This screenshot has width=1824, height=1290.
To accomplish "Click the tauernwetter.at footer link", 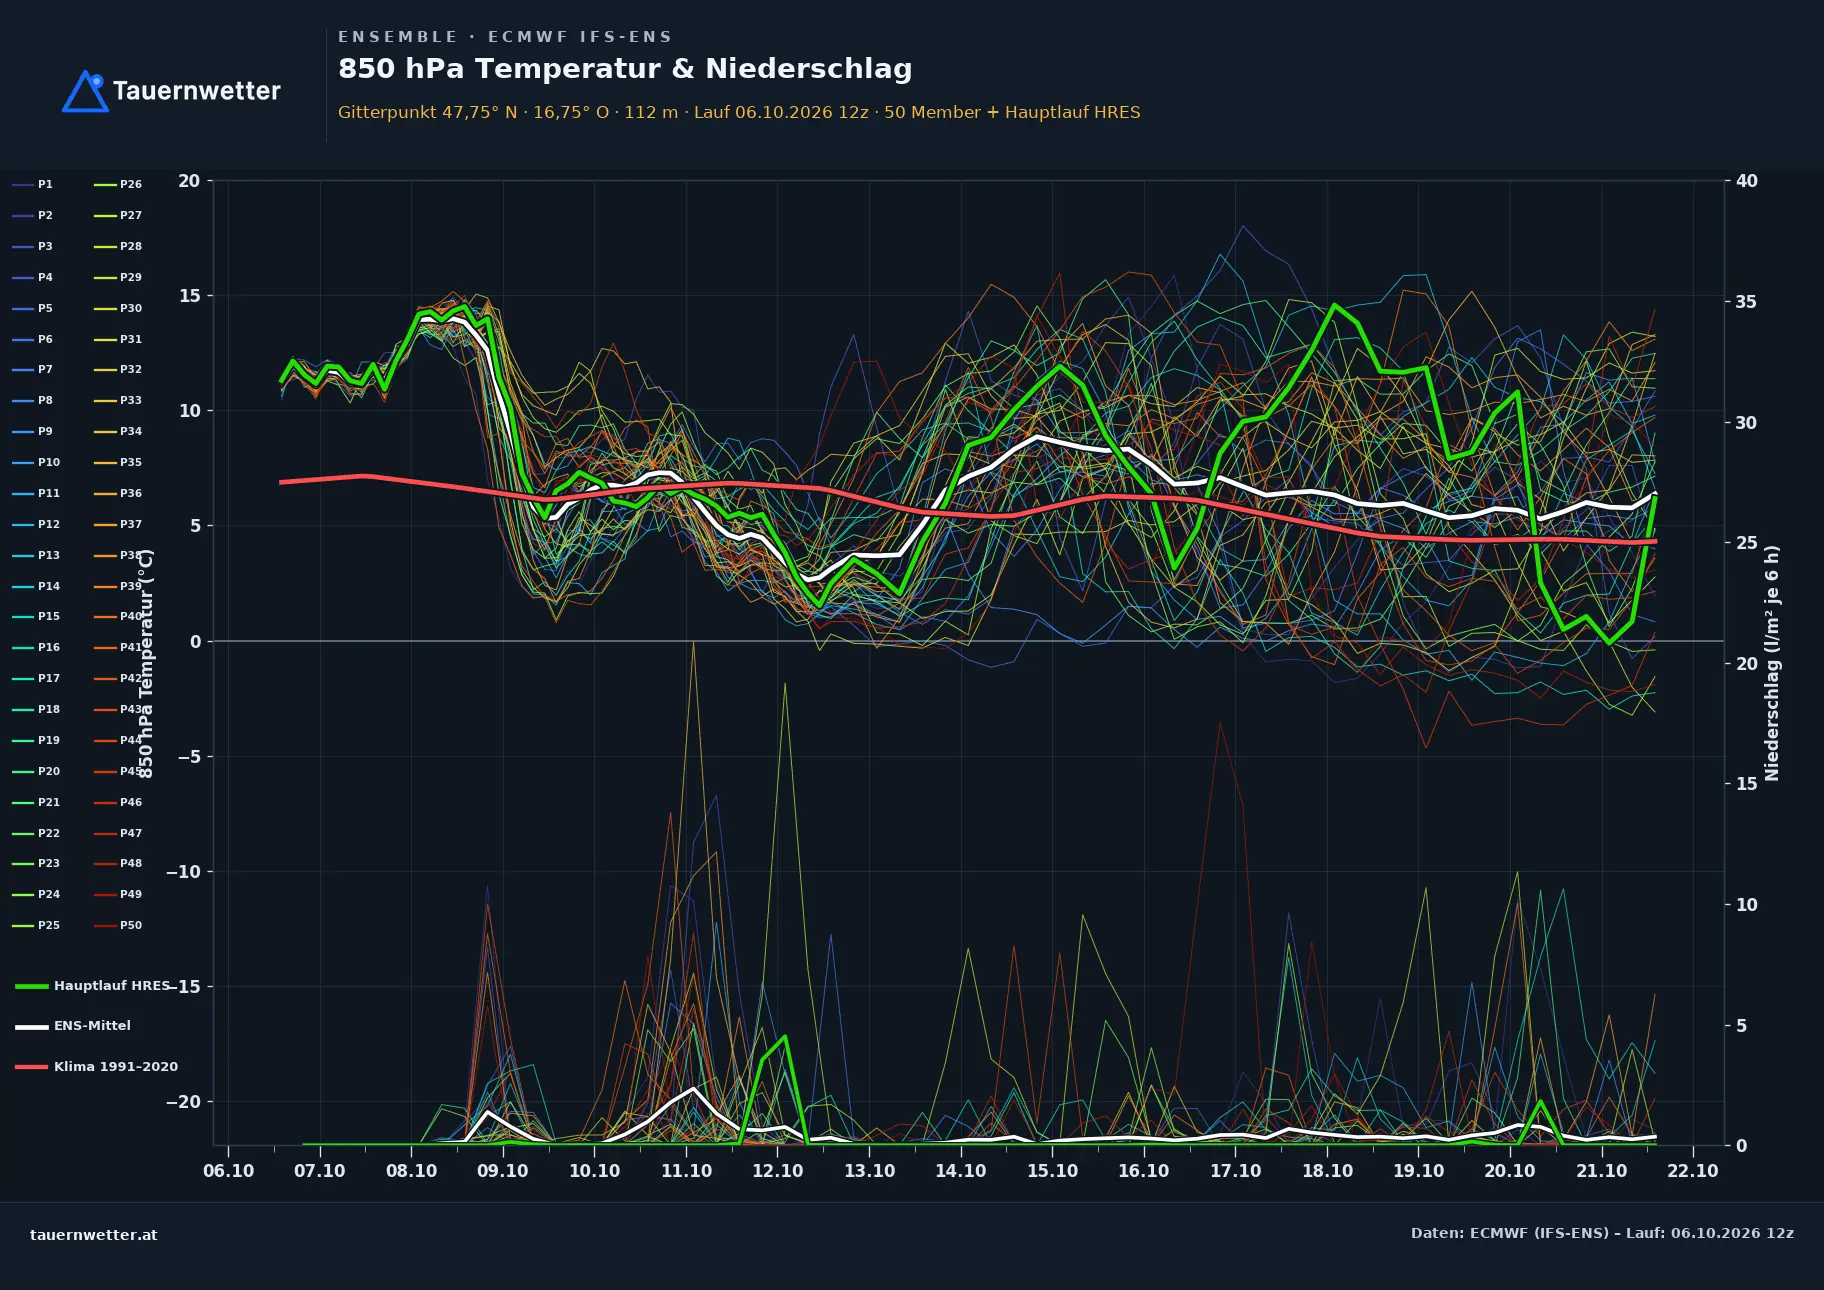I will 94,1234.
